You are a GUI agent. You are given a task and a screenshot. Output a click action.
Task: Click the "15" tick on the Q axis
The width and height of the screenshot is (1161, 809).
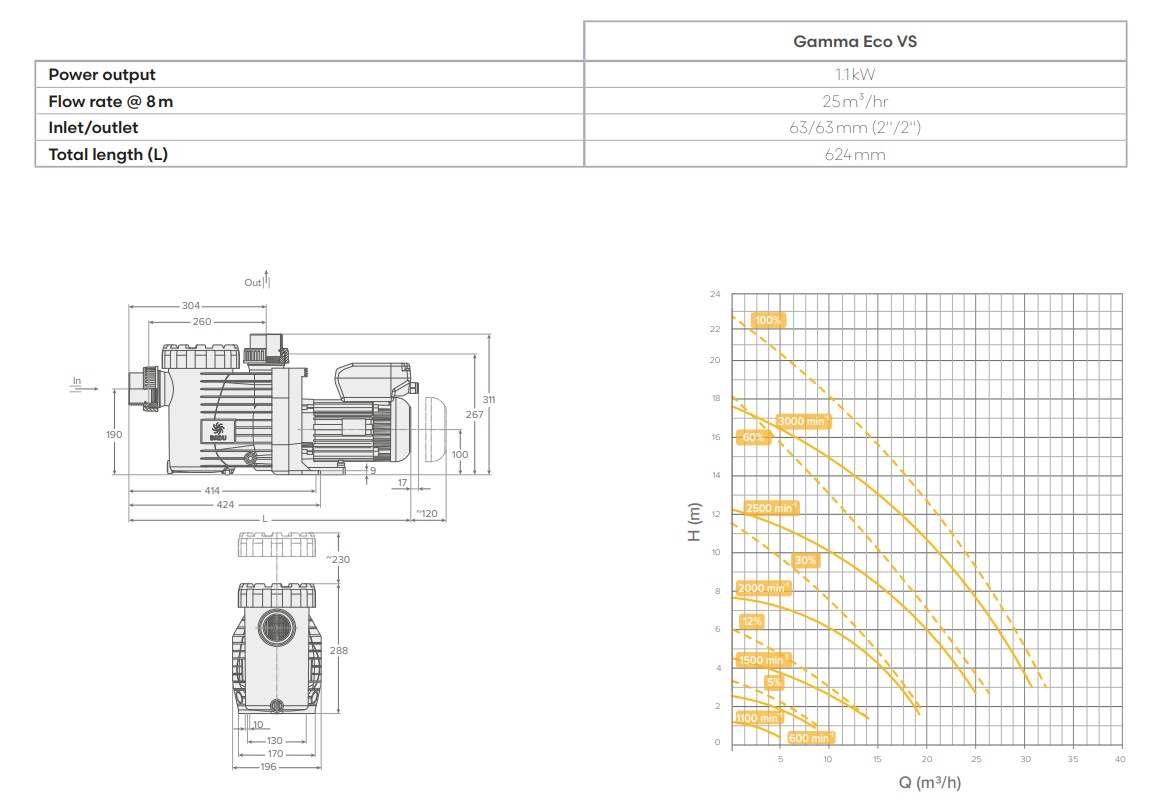tap(877, 759)
